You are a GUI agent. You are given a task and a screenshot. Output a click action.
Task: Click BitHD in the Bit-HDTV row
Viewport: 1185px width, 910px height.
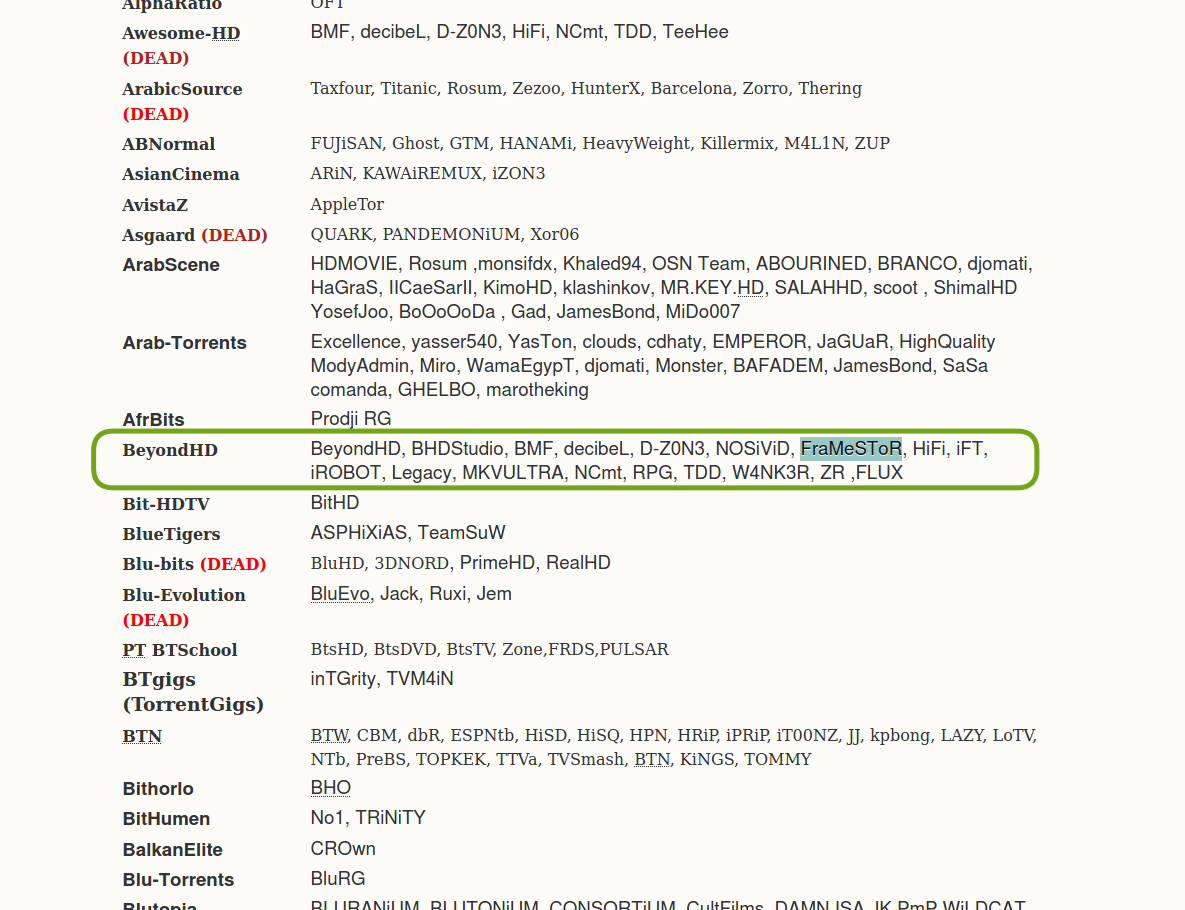pyautogui.click(x=335, y=503)
